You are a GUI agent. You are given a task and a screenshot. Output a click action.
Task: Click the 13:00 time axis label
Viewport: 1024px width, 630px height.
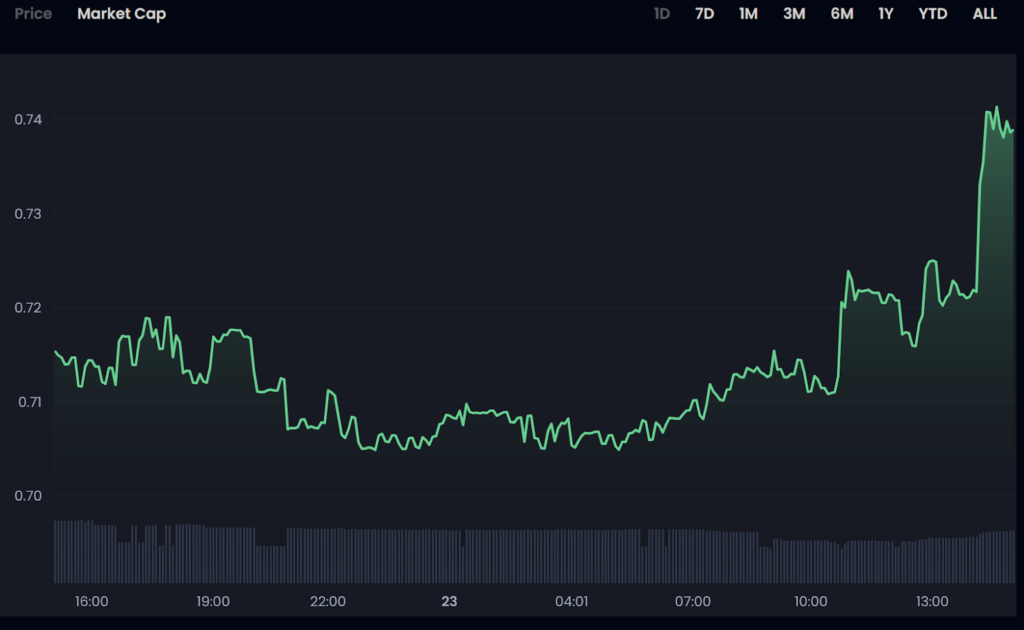click(931, 601)
